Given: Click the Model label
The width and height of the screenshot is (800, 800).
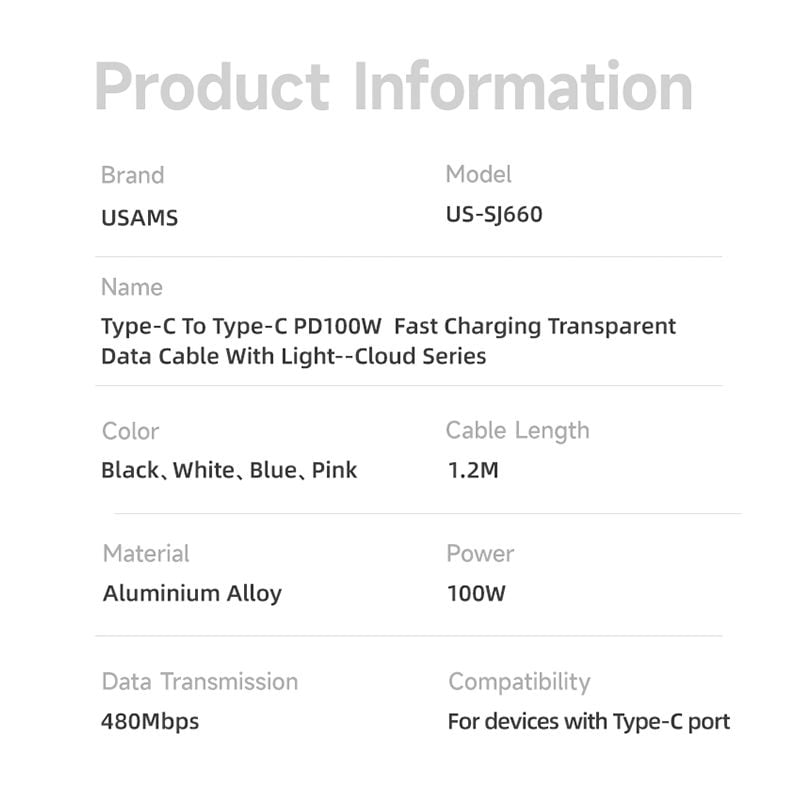Looking at the screenshot, I should [478, 174].
